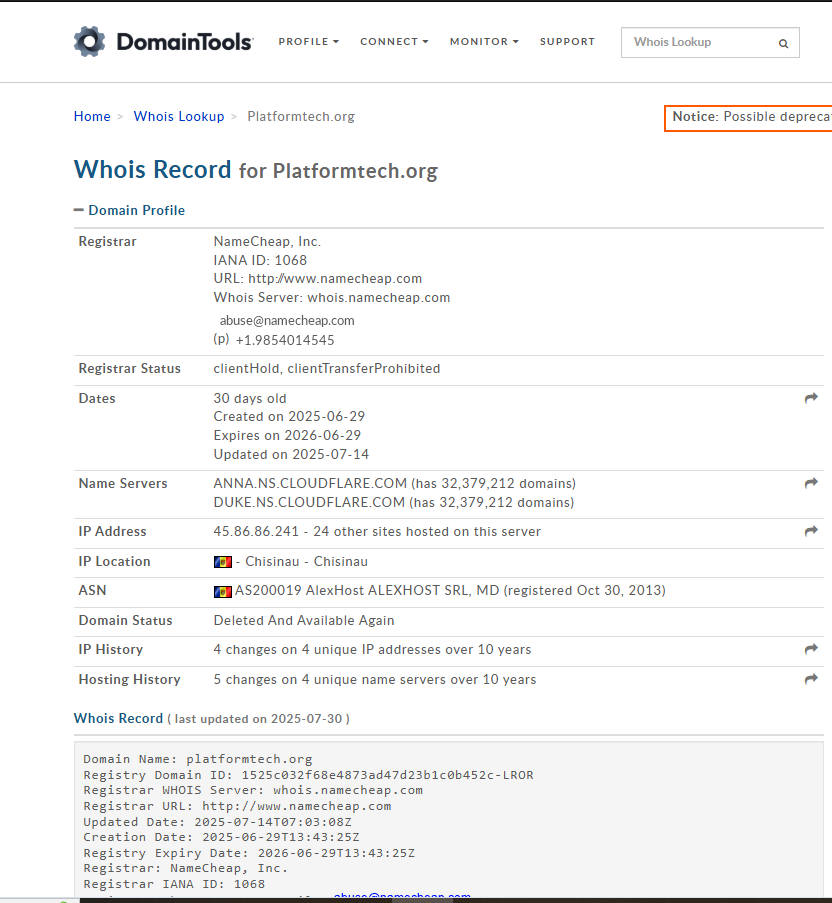832x903 pixels.
Task: Click the share arrow in Name Servers row
Action: (x=811, y=483)
